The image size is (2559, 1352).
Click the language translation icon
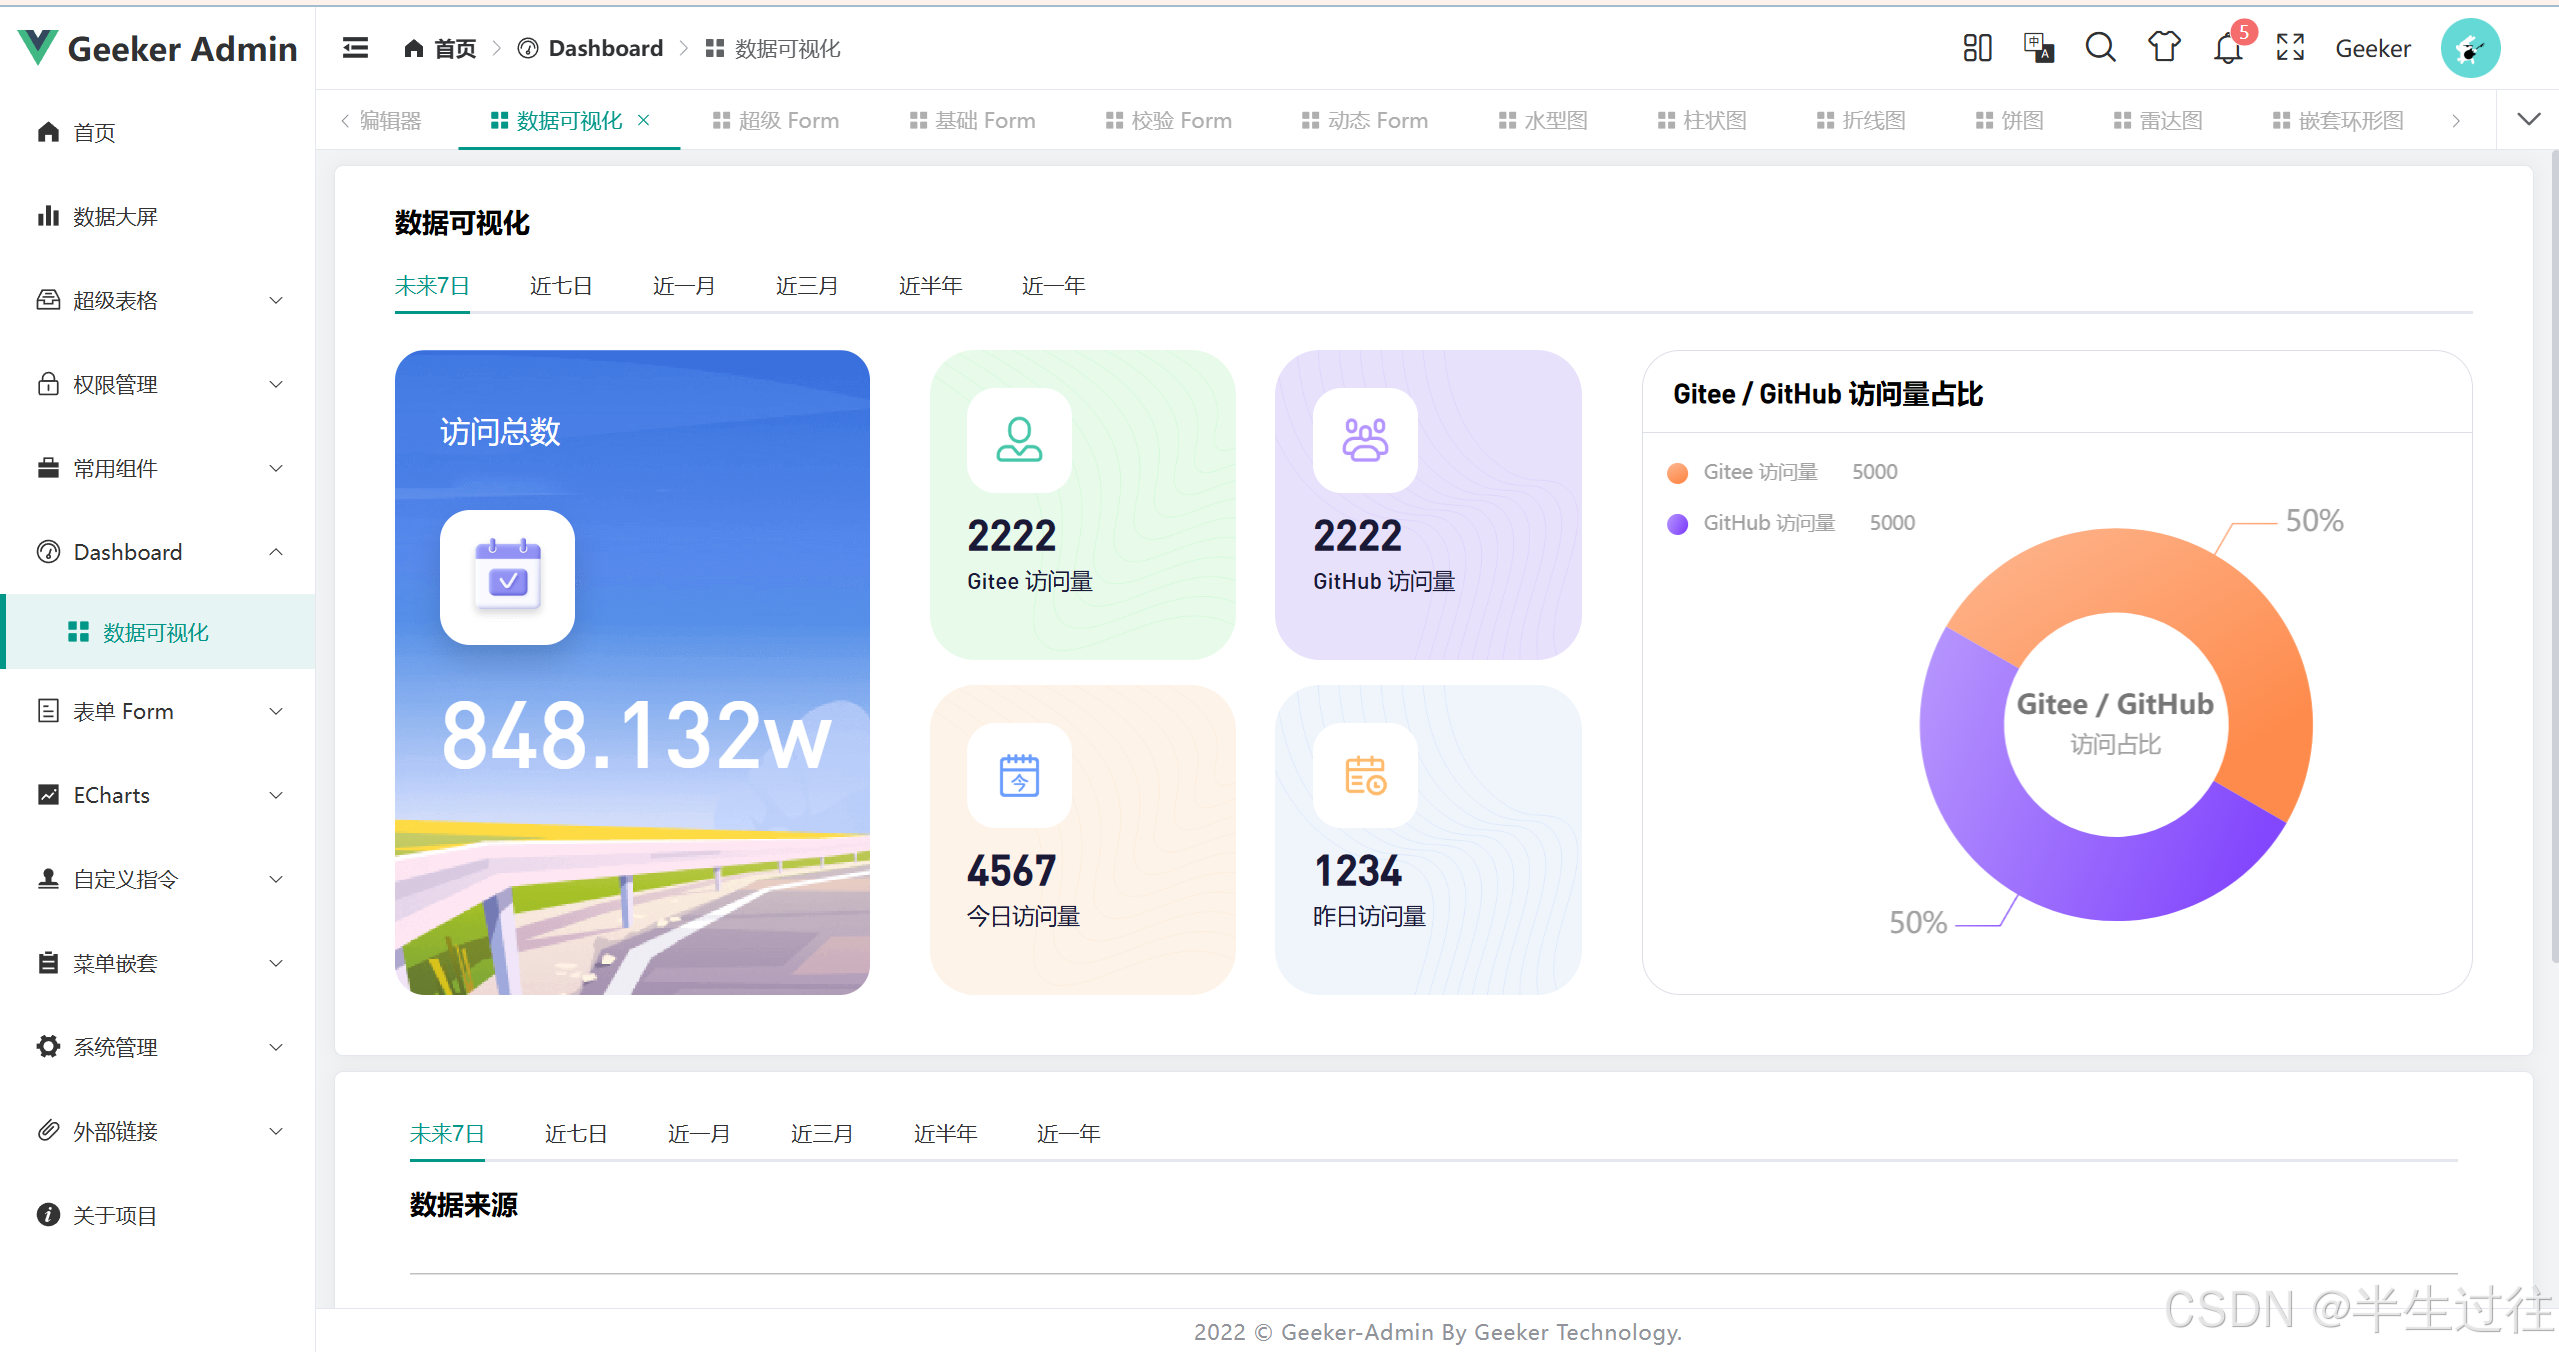[2038, 48]
